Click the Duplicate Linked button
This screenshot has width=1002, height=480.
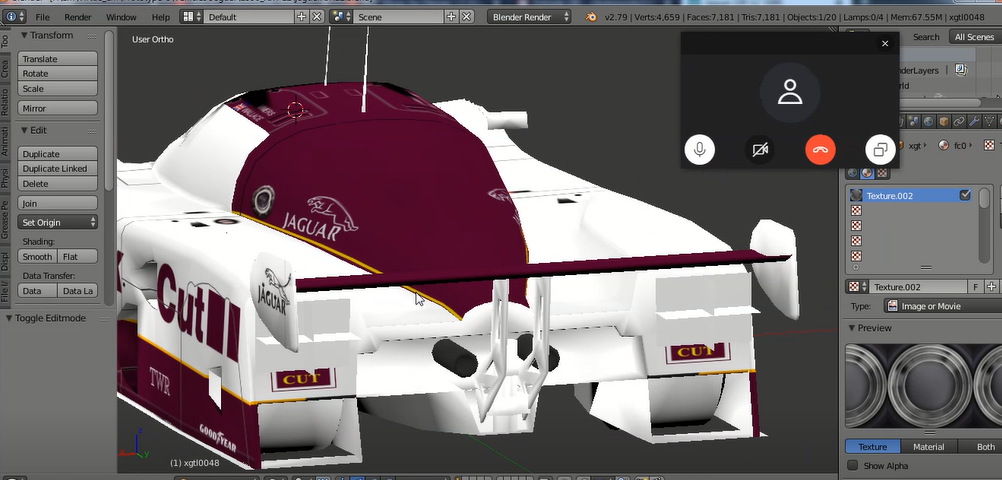[x=58, y=169]
